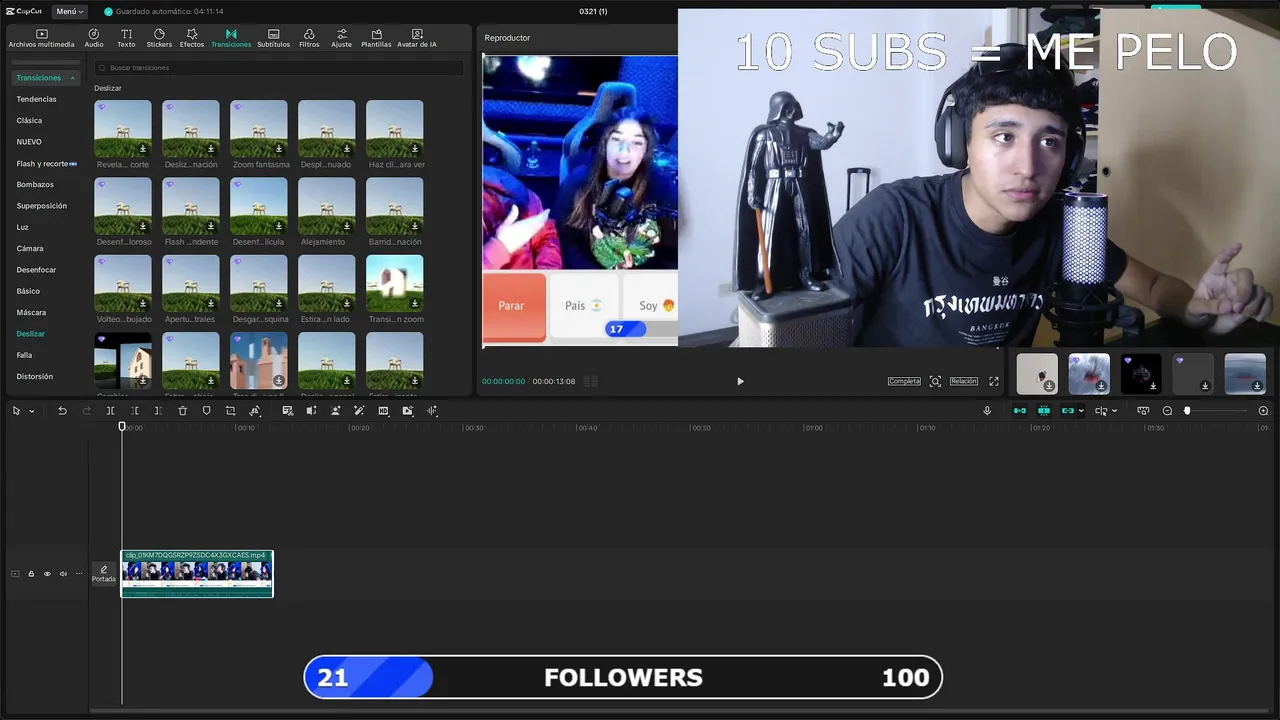The height and width of the screenshot is (720, 1280).
Task: Click the Relación aspect ratio button
Action: 964,381
